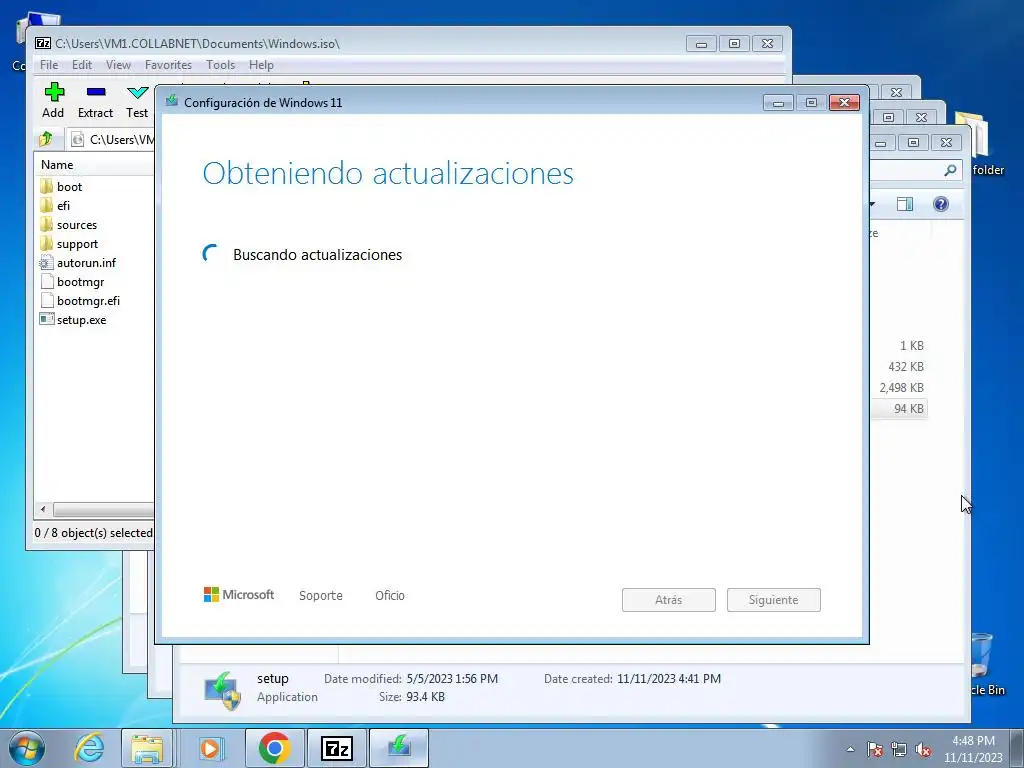
Task: Click the 432 KB size cell in Explorer
Action: click(906, 367)
